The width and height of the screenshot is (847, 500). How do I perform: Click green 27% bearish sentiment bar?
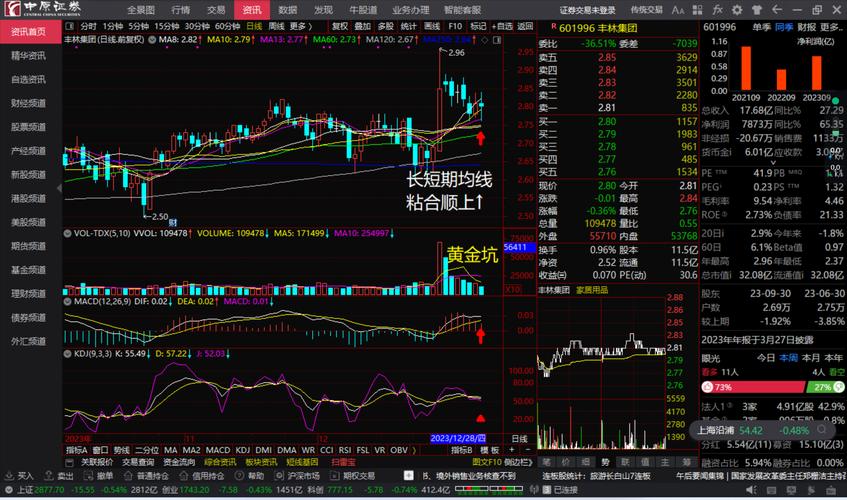tap(824, 387)
